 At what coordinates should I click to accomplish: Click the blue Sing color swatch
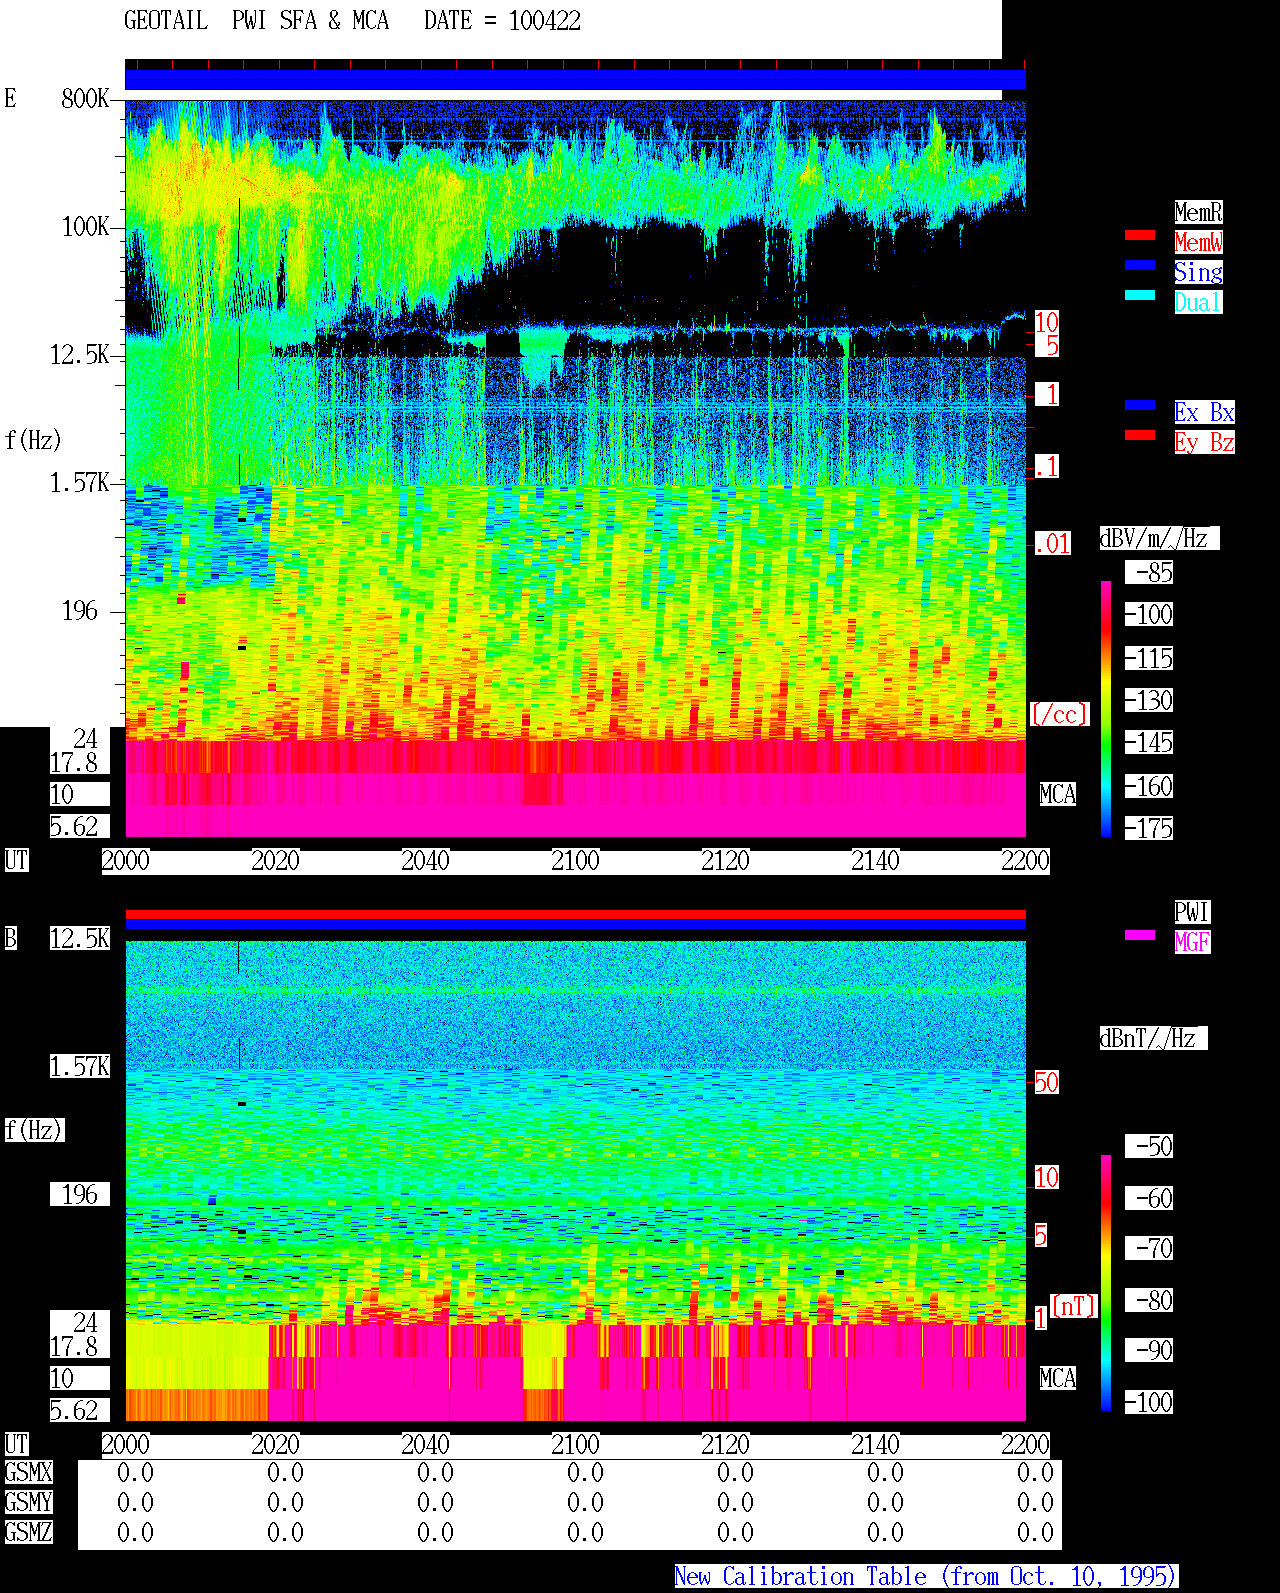[x=1140, y=265]
